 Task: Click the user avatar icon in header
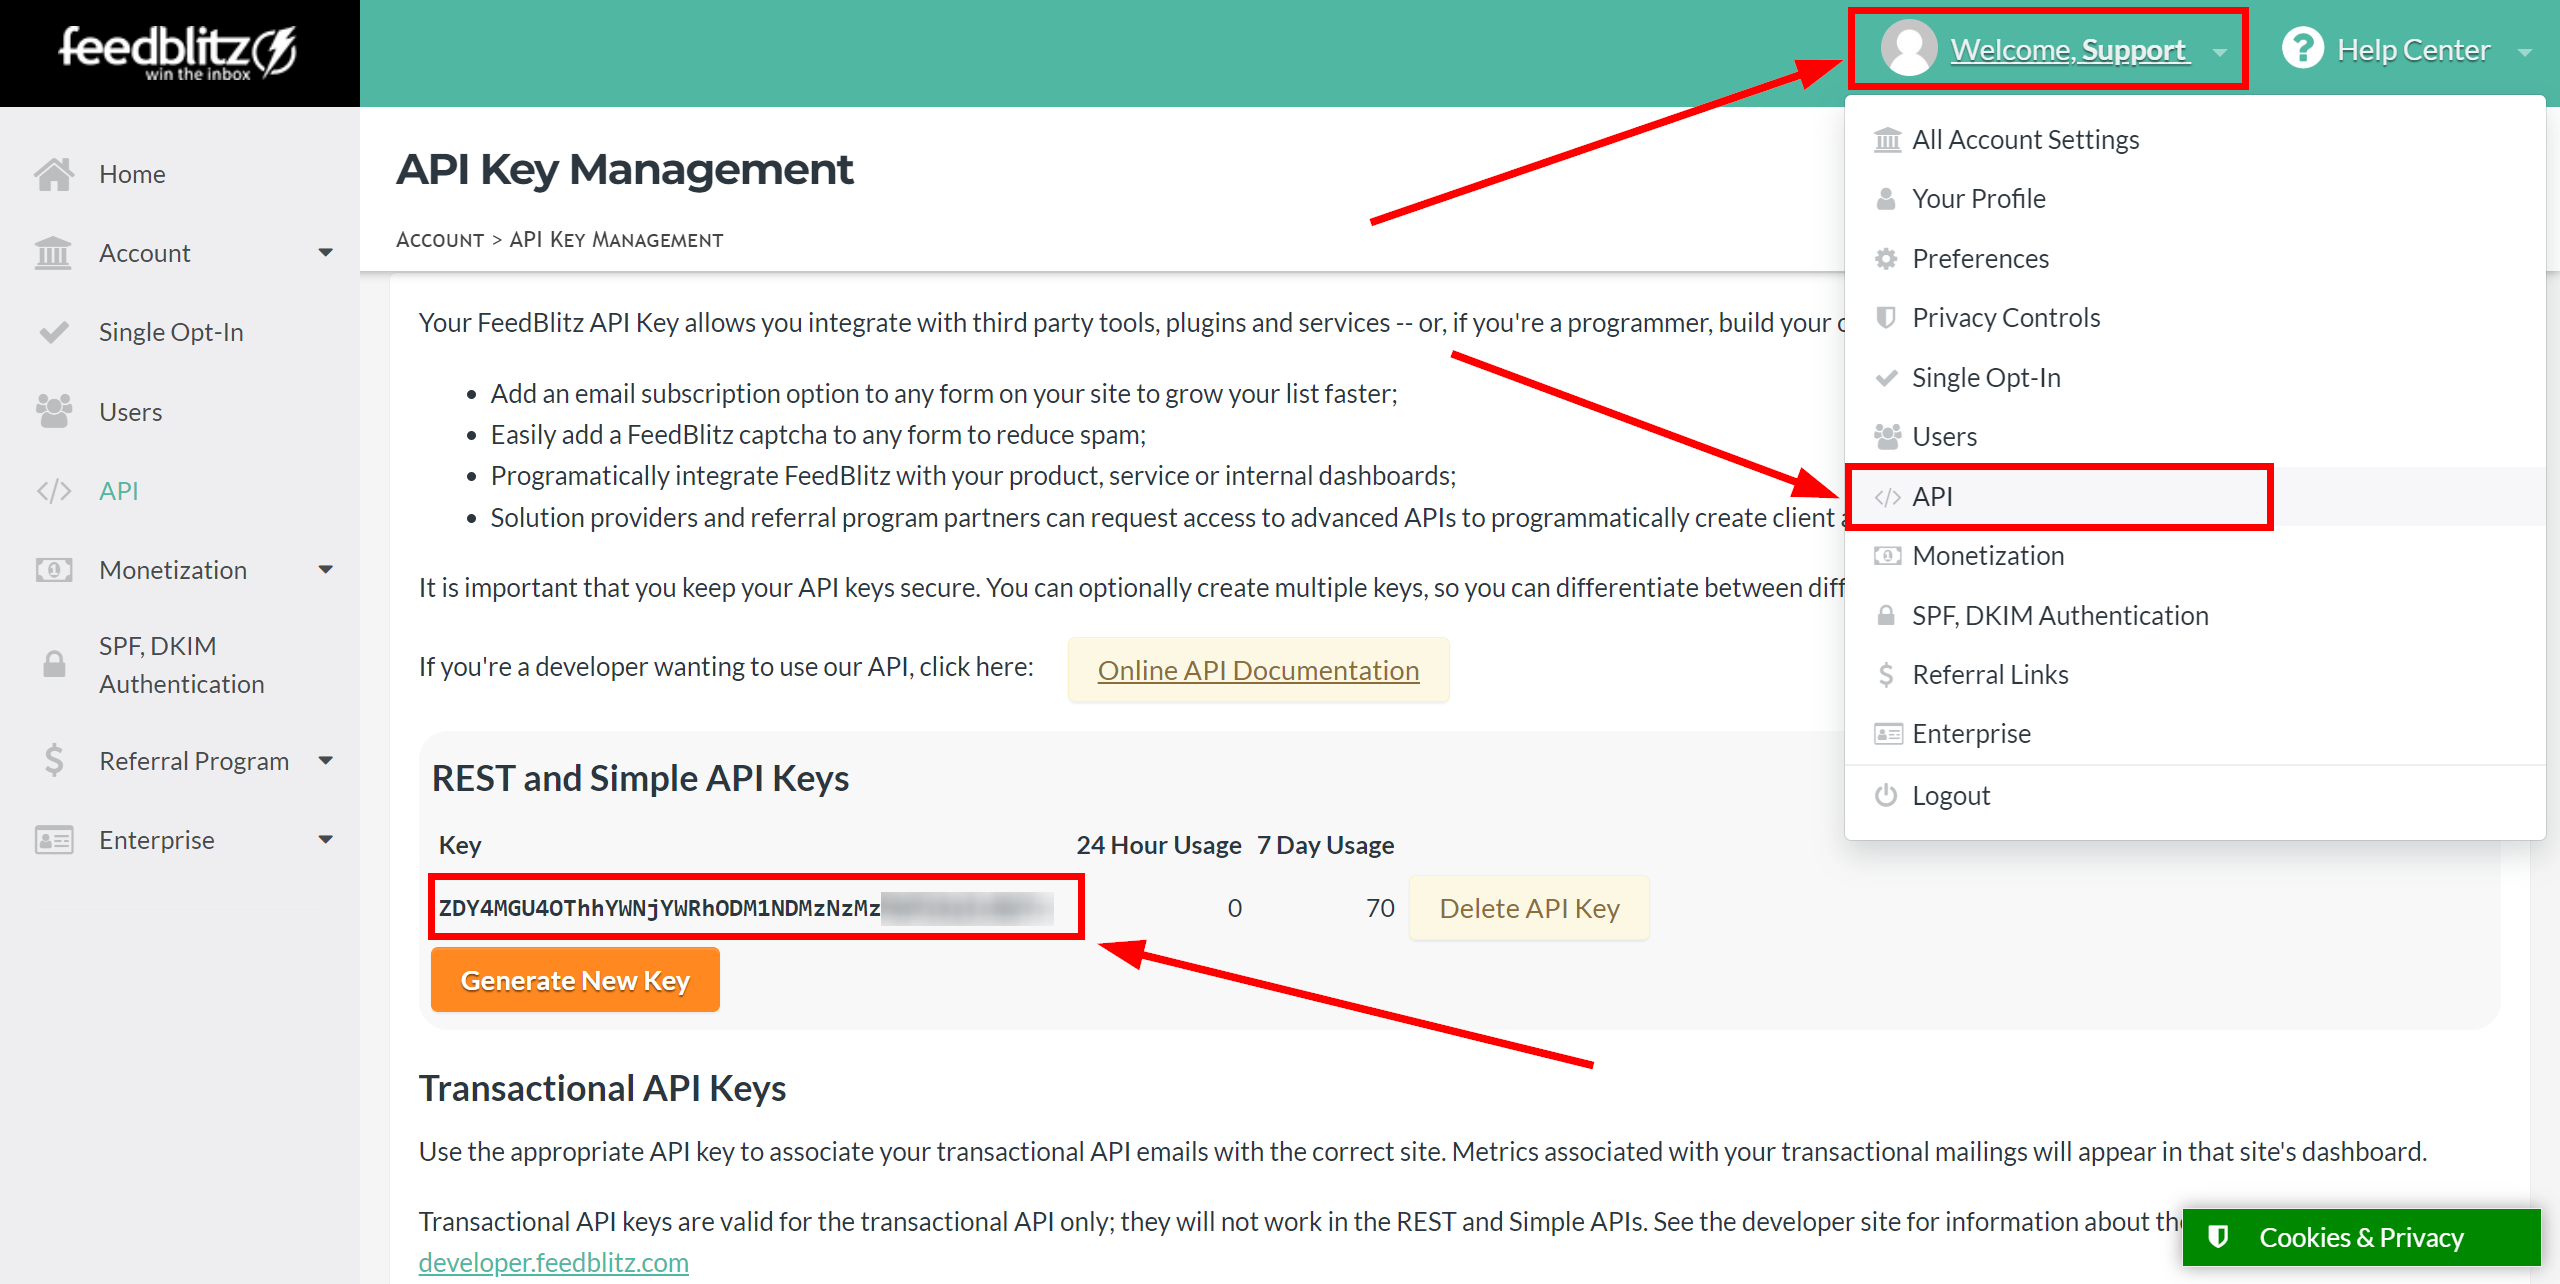pos(1908,48)
